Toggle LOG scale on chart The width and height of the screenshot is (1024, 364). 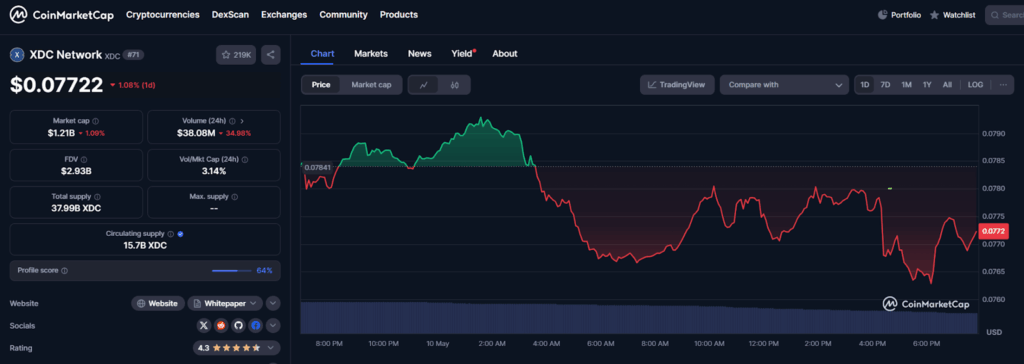point(975,85)
